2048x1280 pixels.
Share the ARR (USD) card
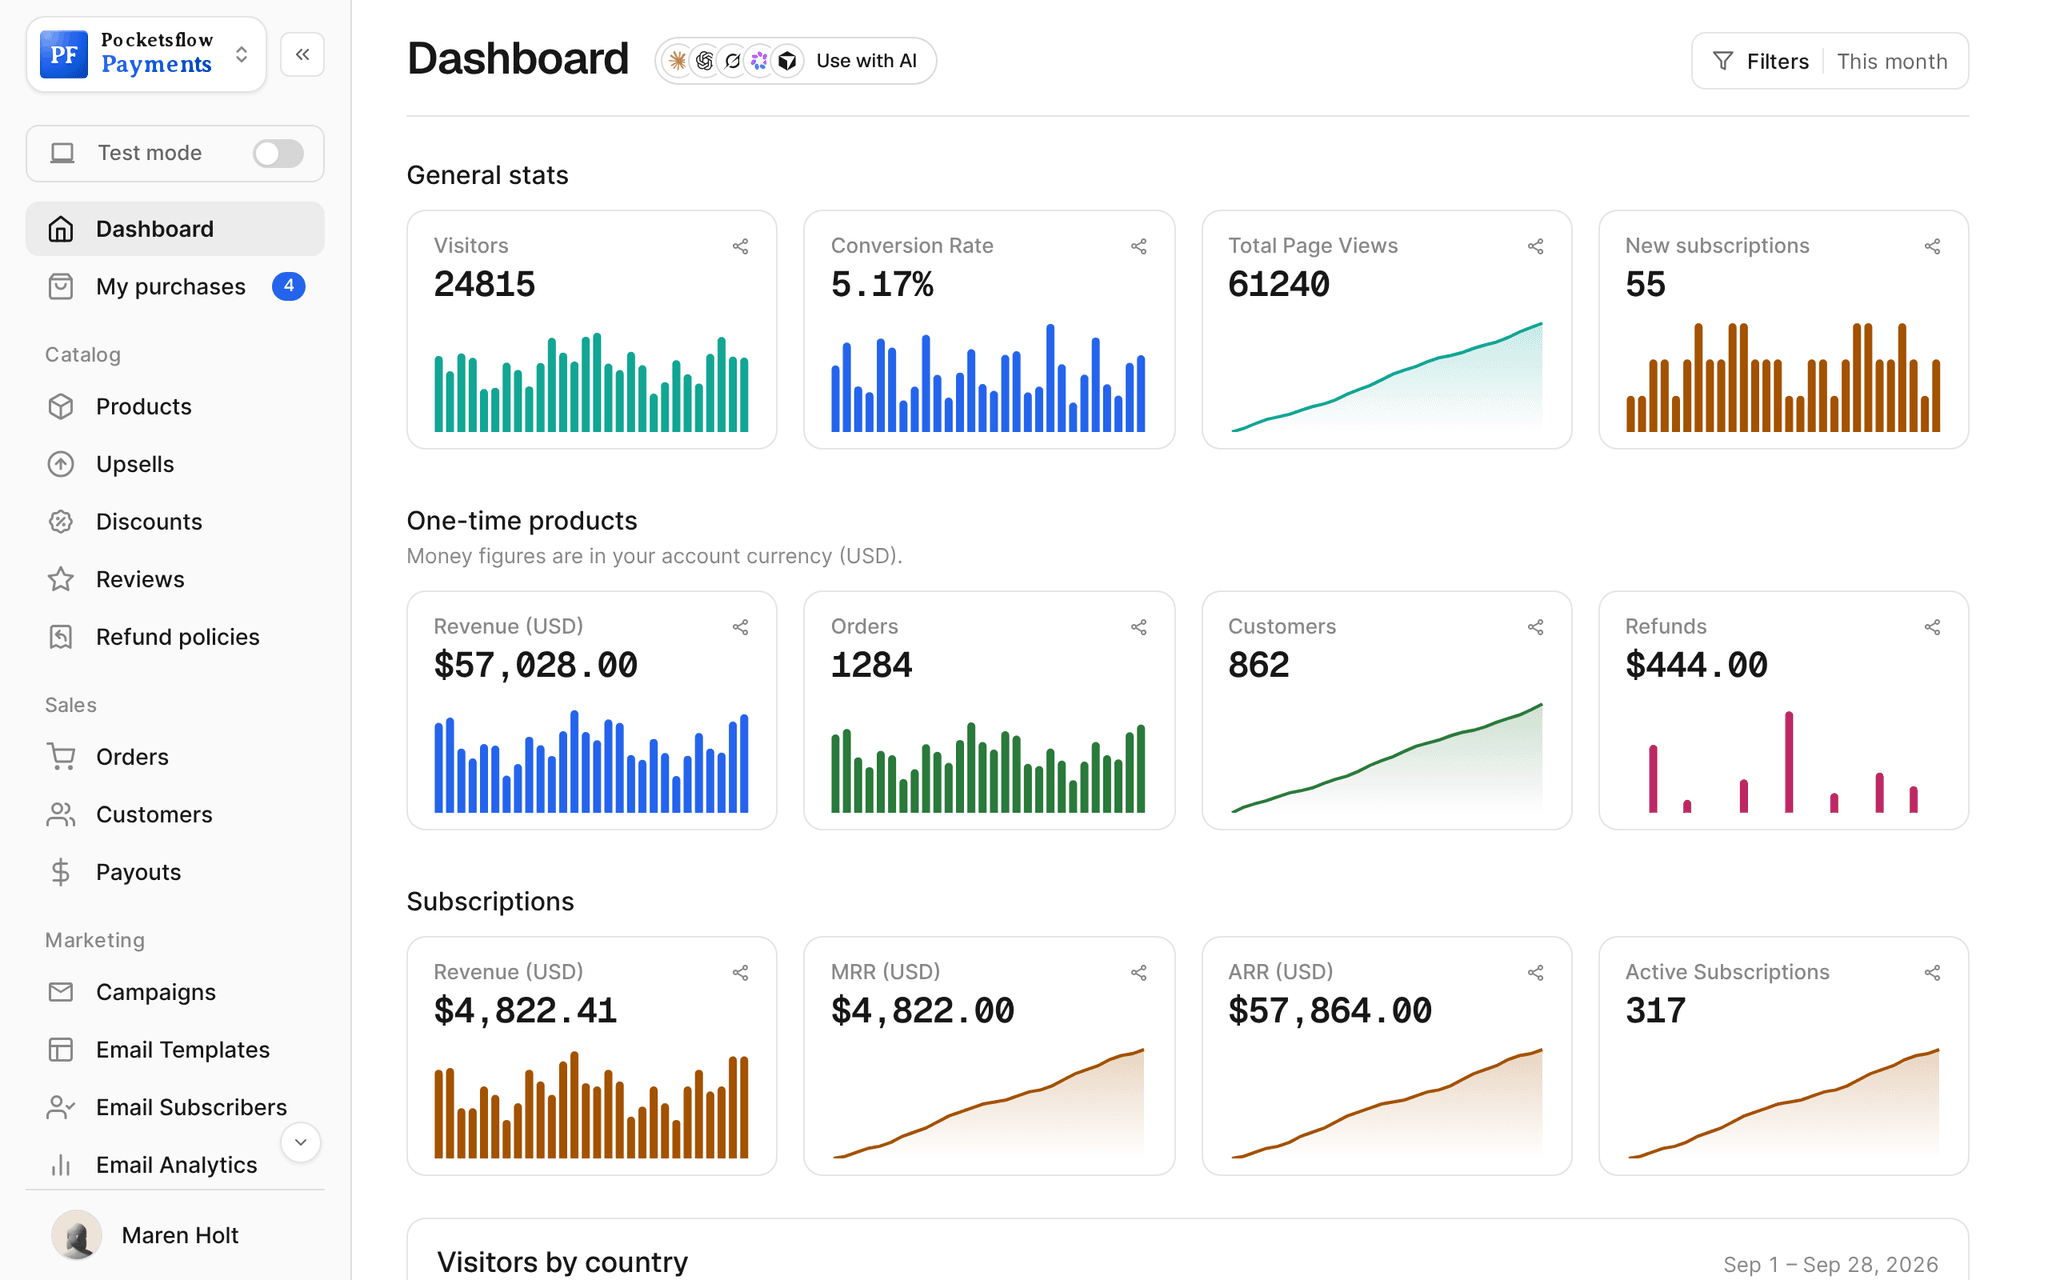[x=1535, y=973]
